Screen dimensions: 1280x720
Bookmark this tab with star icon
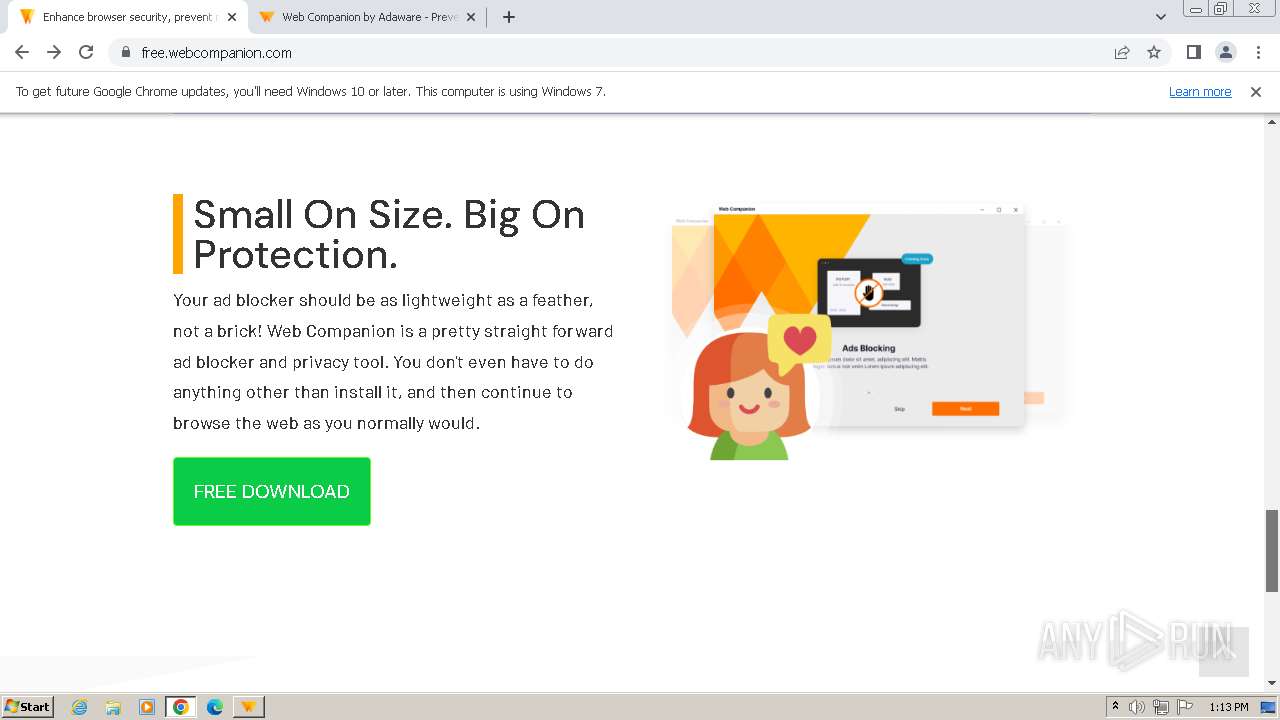[1154, 53]
